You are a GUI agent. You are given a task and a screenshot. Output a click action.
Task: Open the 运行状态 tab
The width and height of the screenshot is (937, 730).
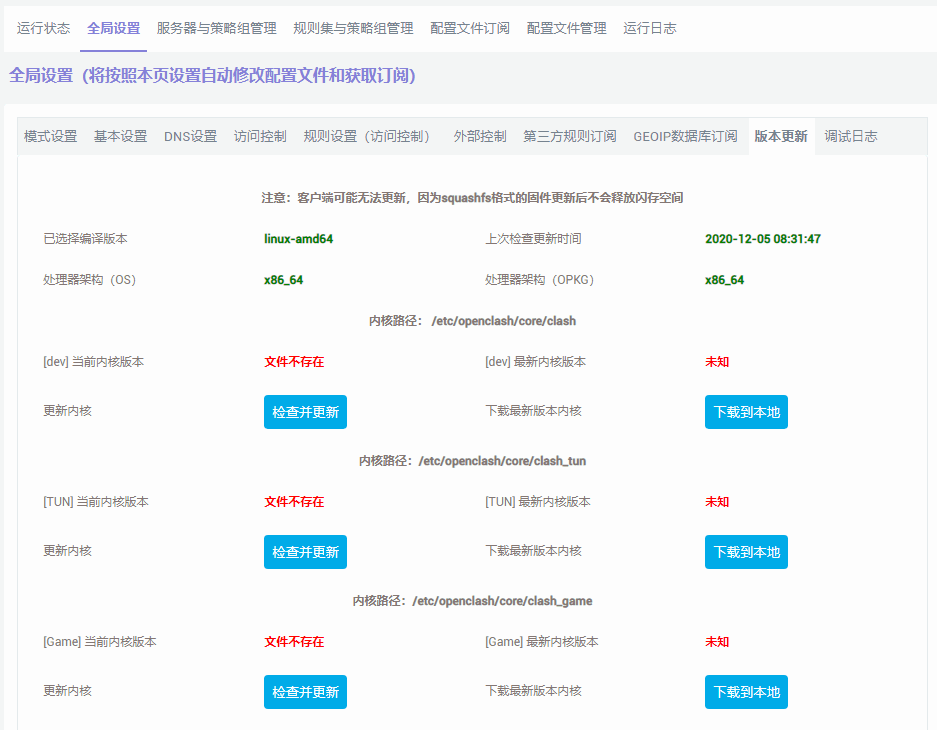click(43, 28)
